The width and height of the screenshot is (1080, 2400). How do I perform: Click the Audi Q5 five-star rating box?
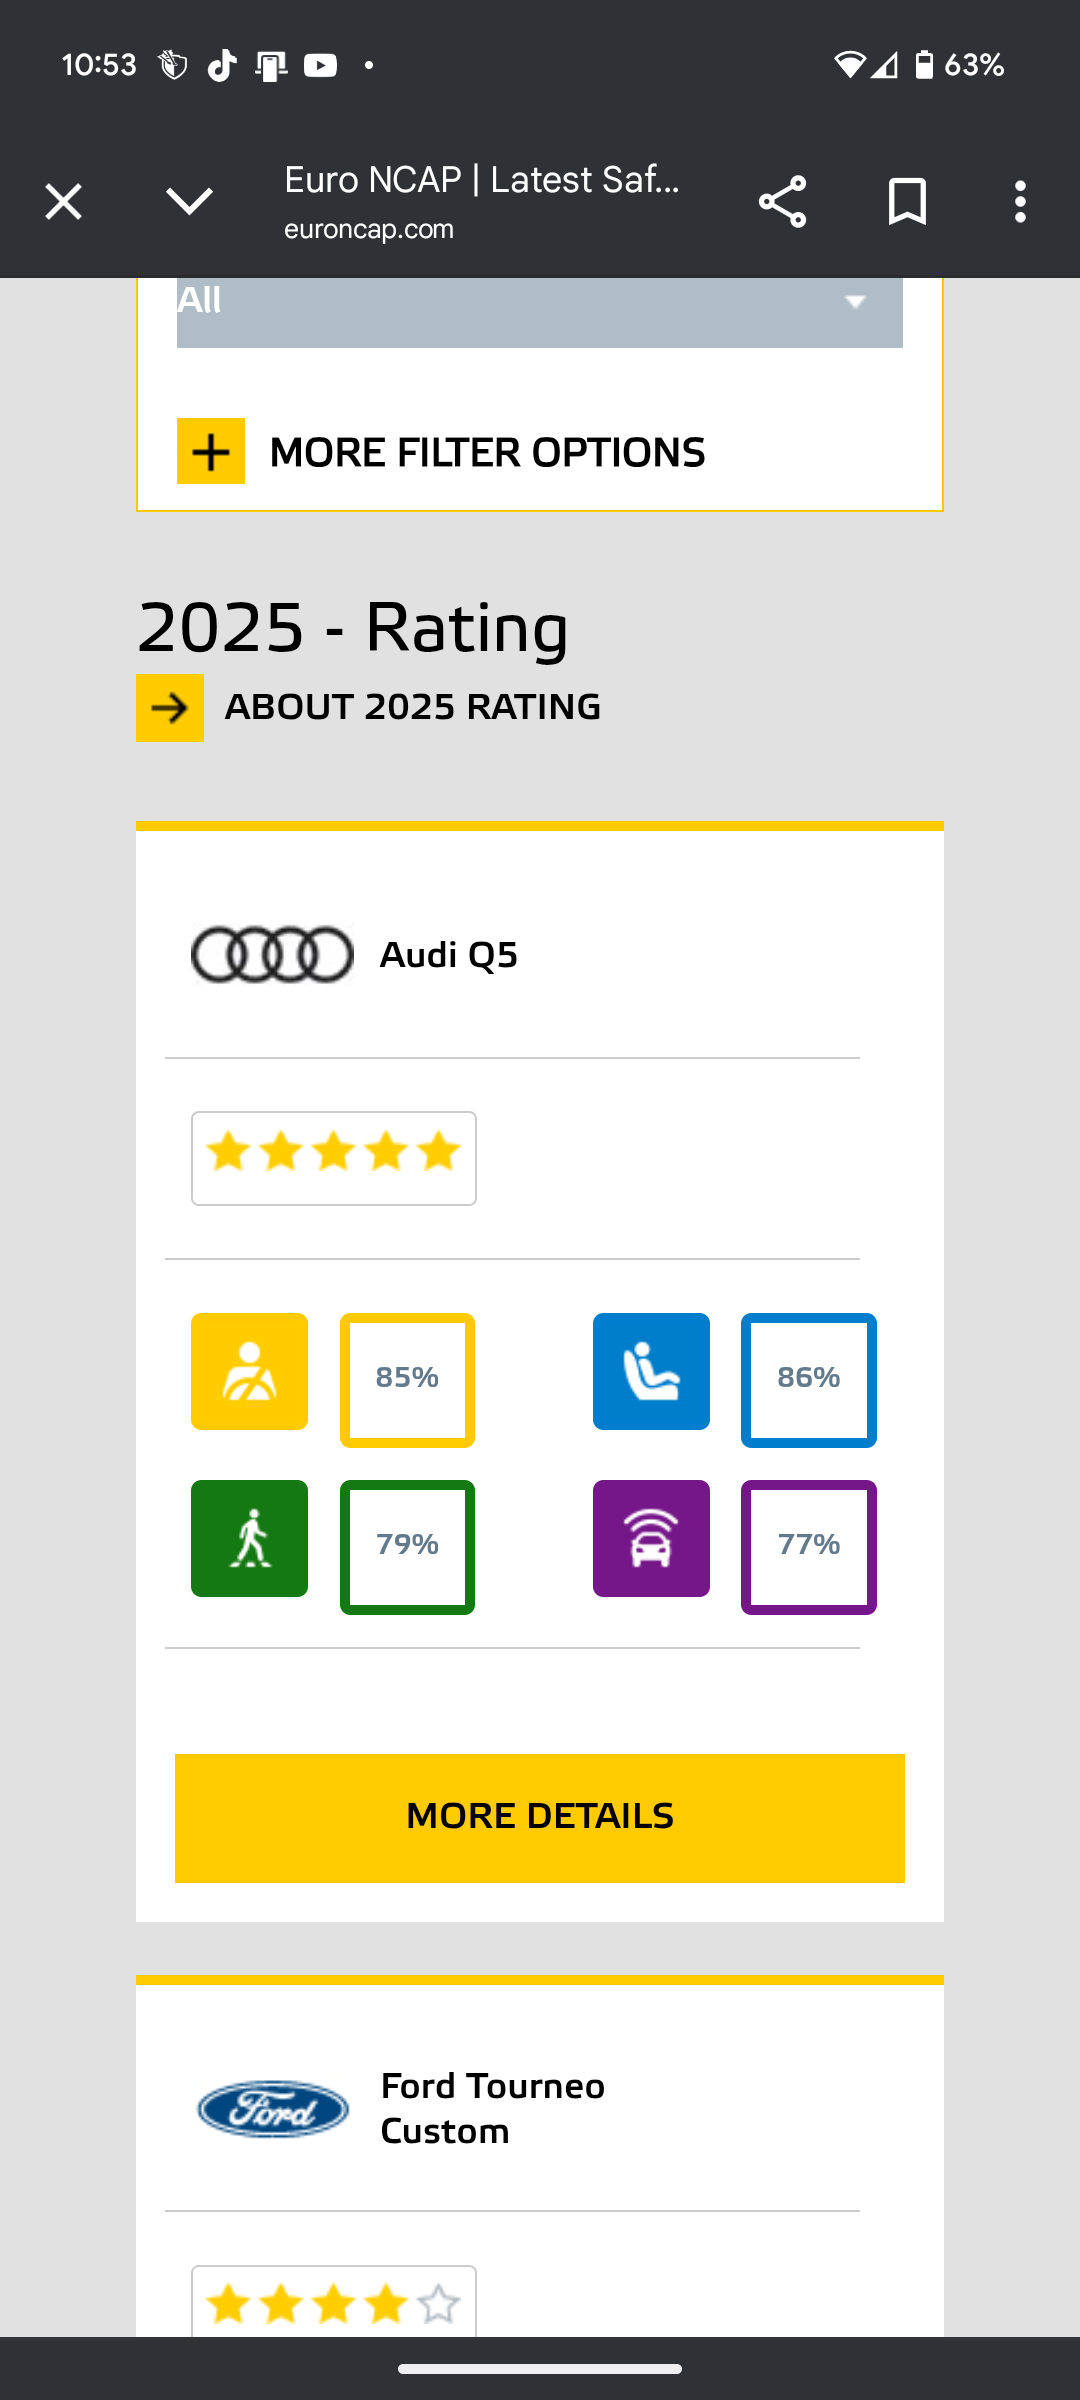pos(334,1158)
